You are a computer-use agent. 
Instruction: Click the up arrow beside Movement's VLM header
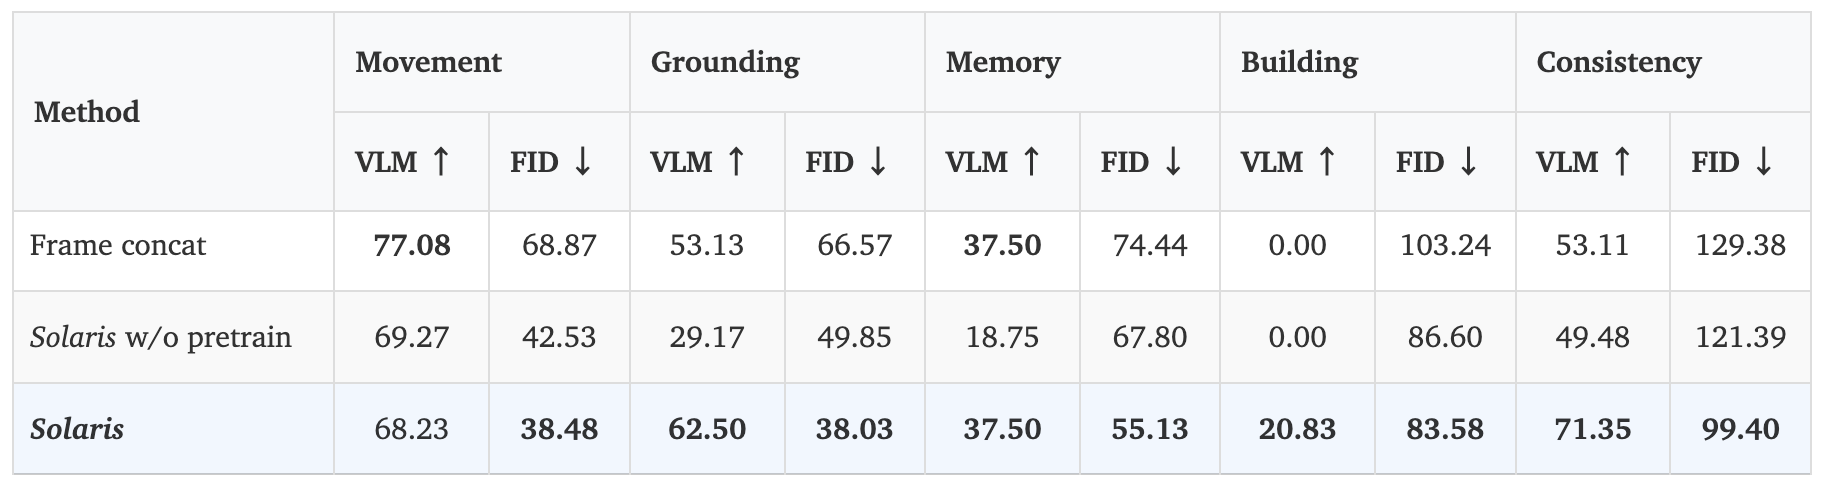pos(440,162)
